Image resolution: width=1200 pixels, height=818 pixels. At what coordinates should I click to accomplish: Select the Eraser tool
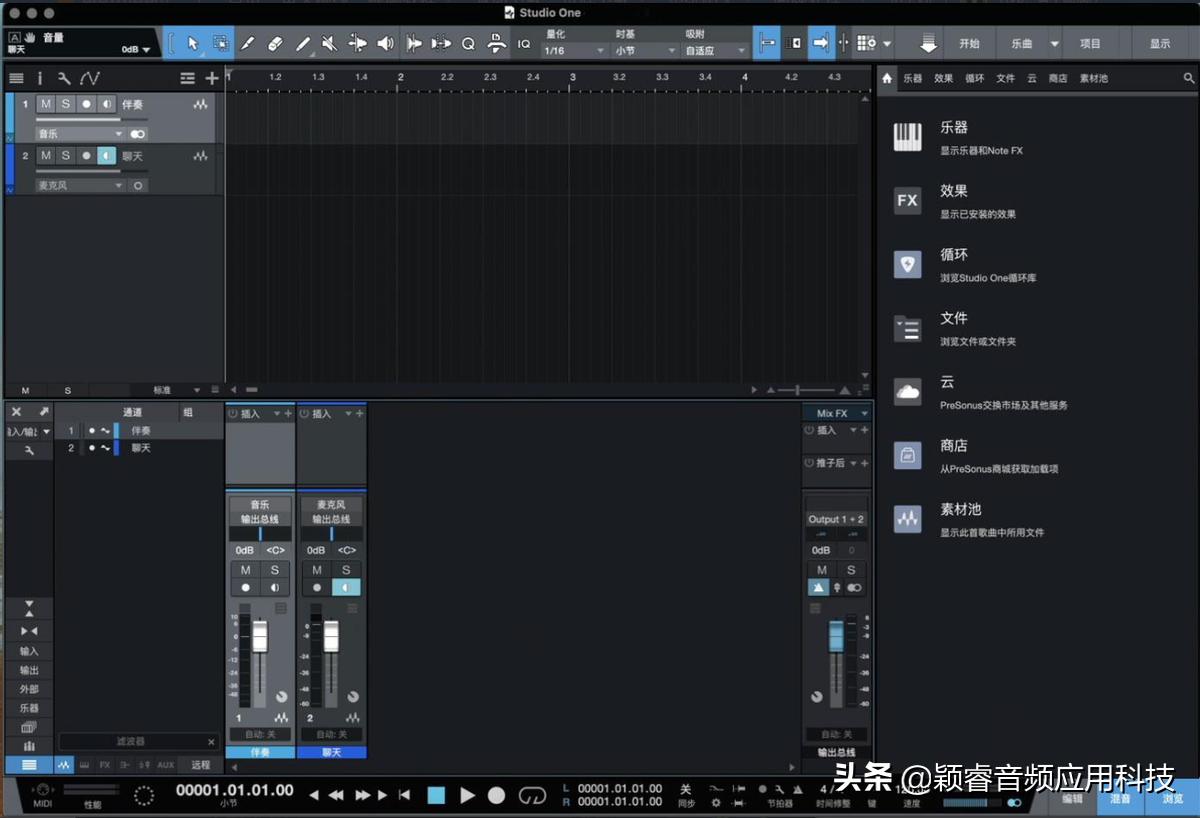274,43
